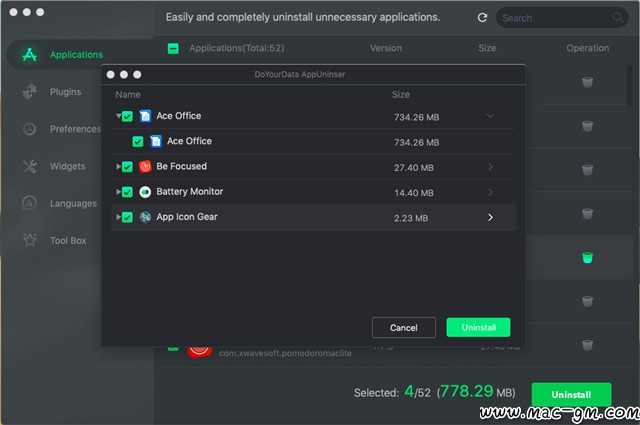Screen dimensions: 640x425
Task: Click the red pomodoro app icon behind dialog
Action: [x=200, y=351]
